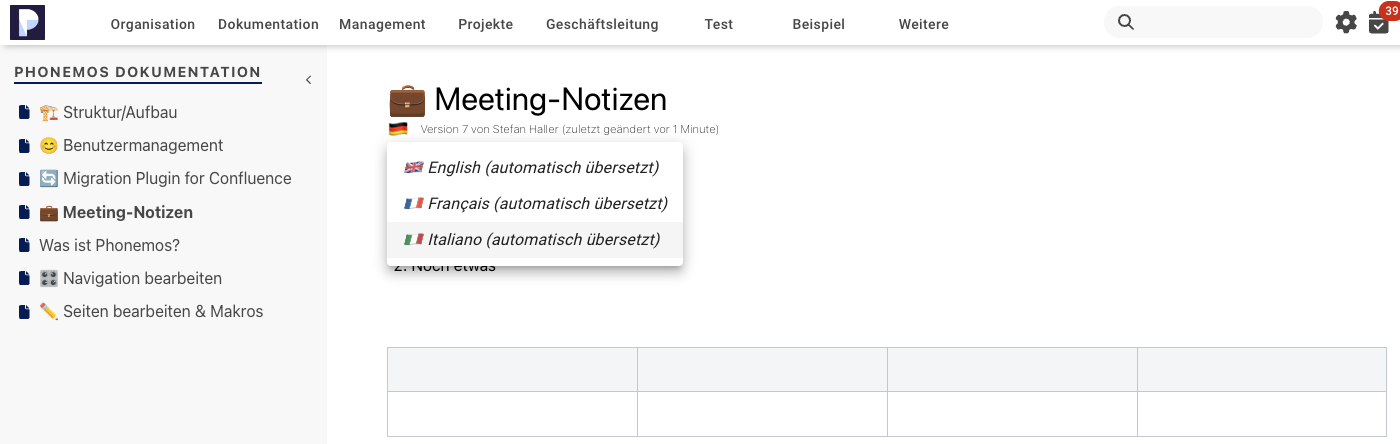Click the search magnifier icon
1400x444 pixels.
(x=1126, y=22)
